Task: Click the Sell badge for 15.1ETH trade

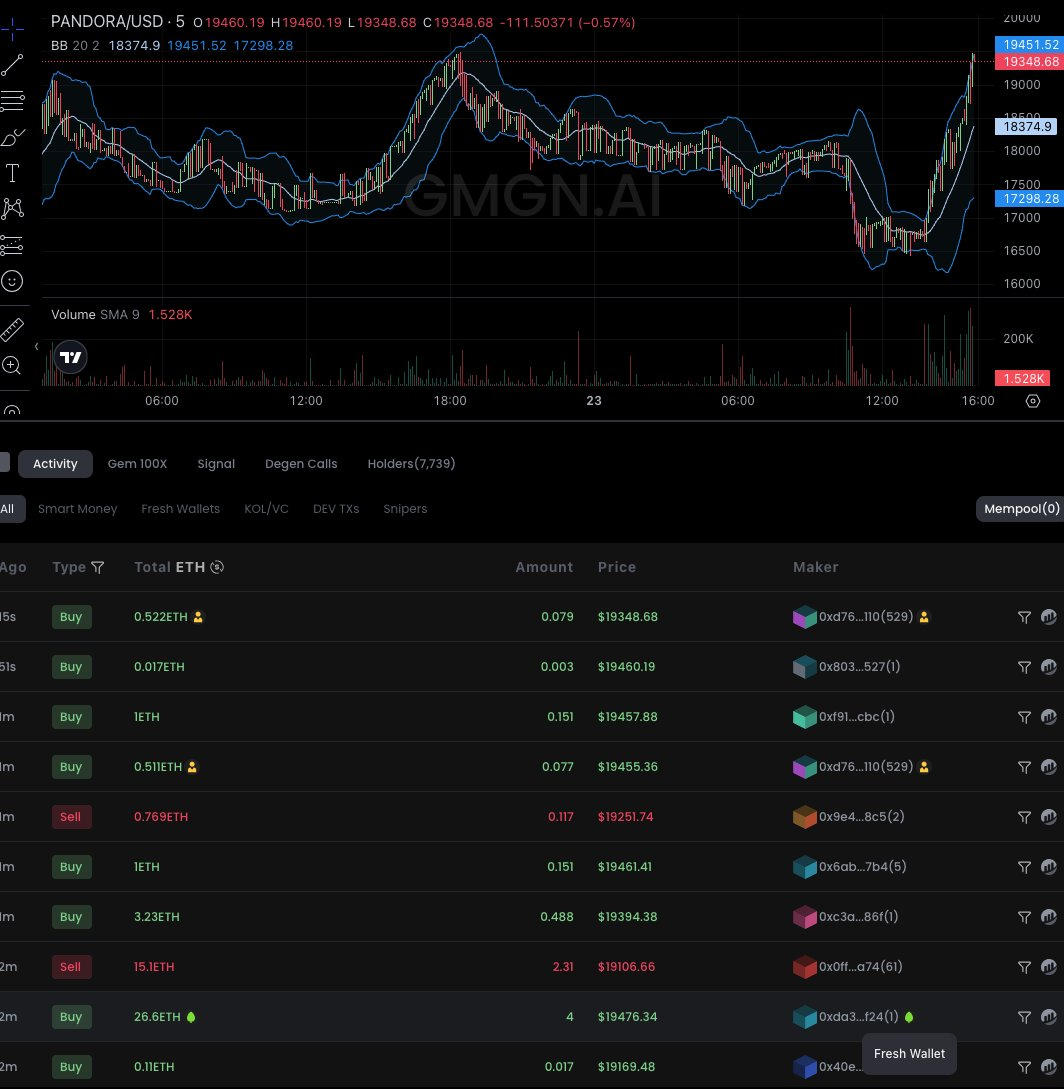Action: [x=71, y=967]
